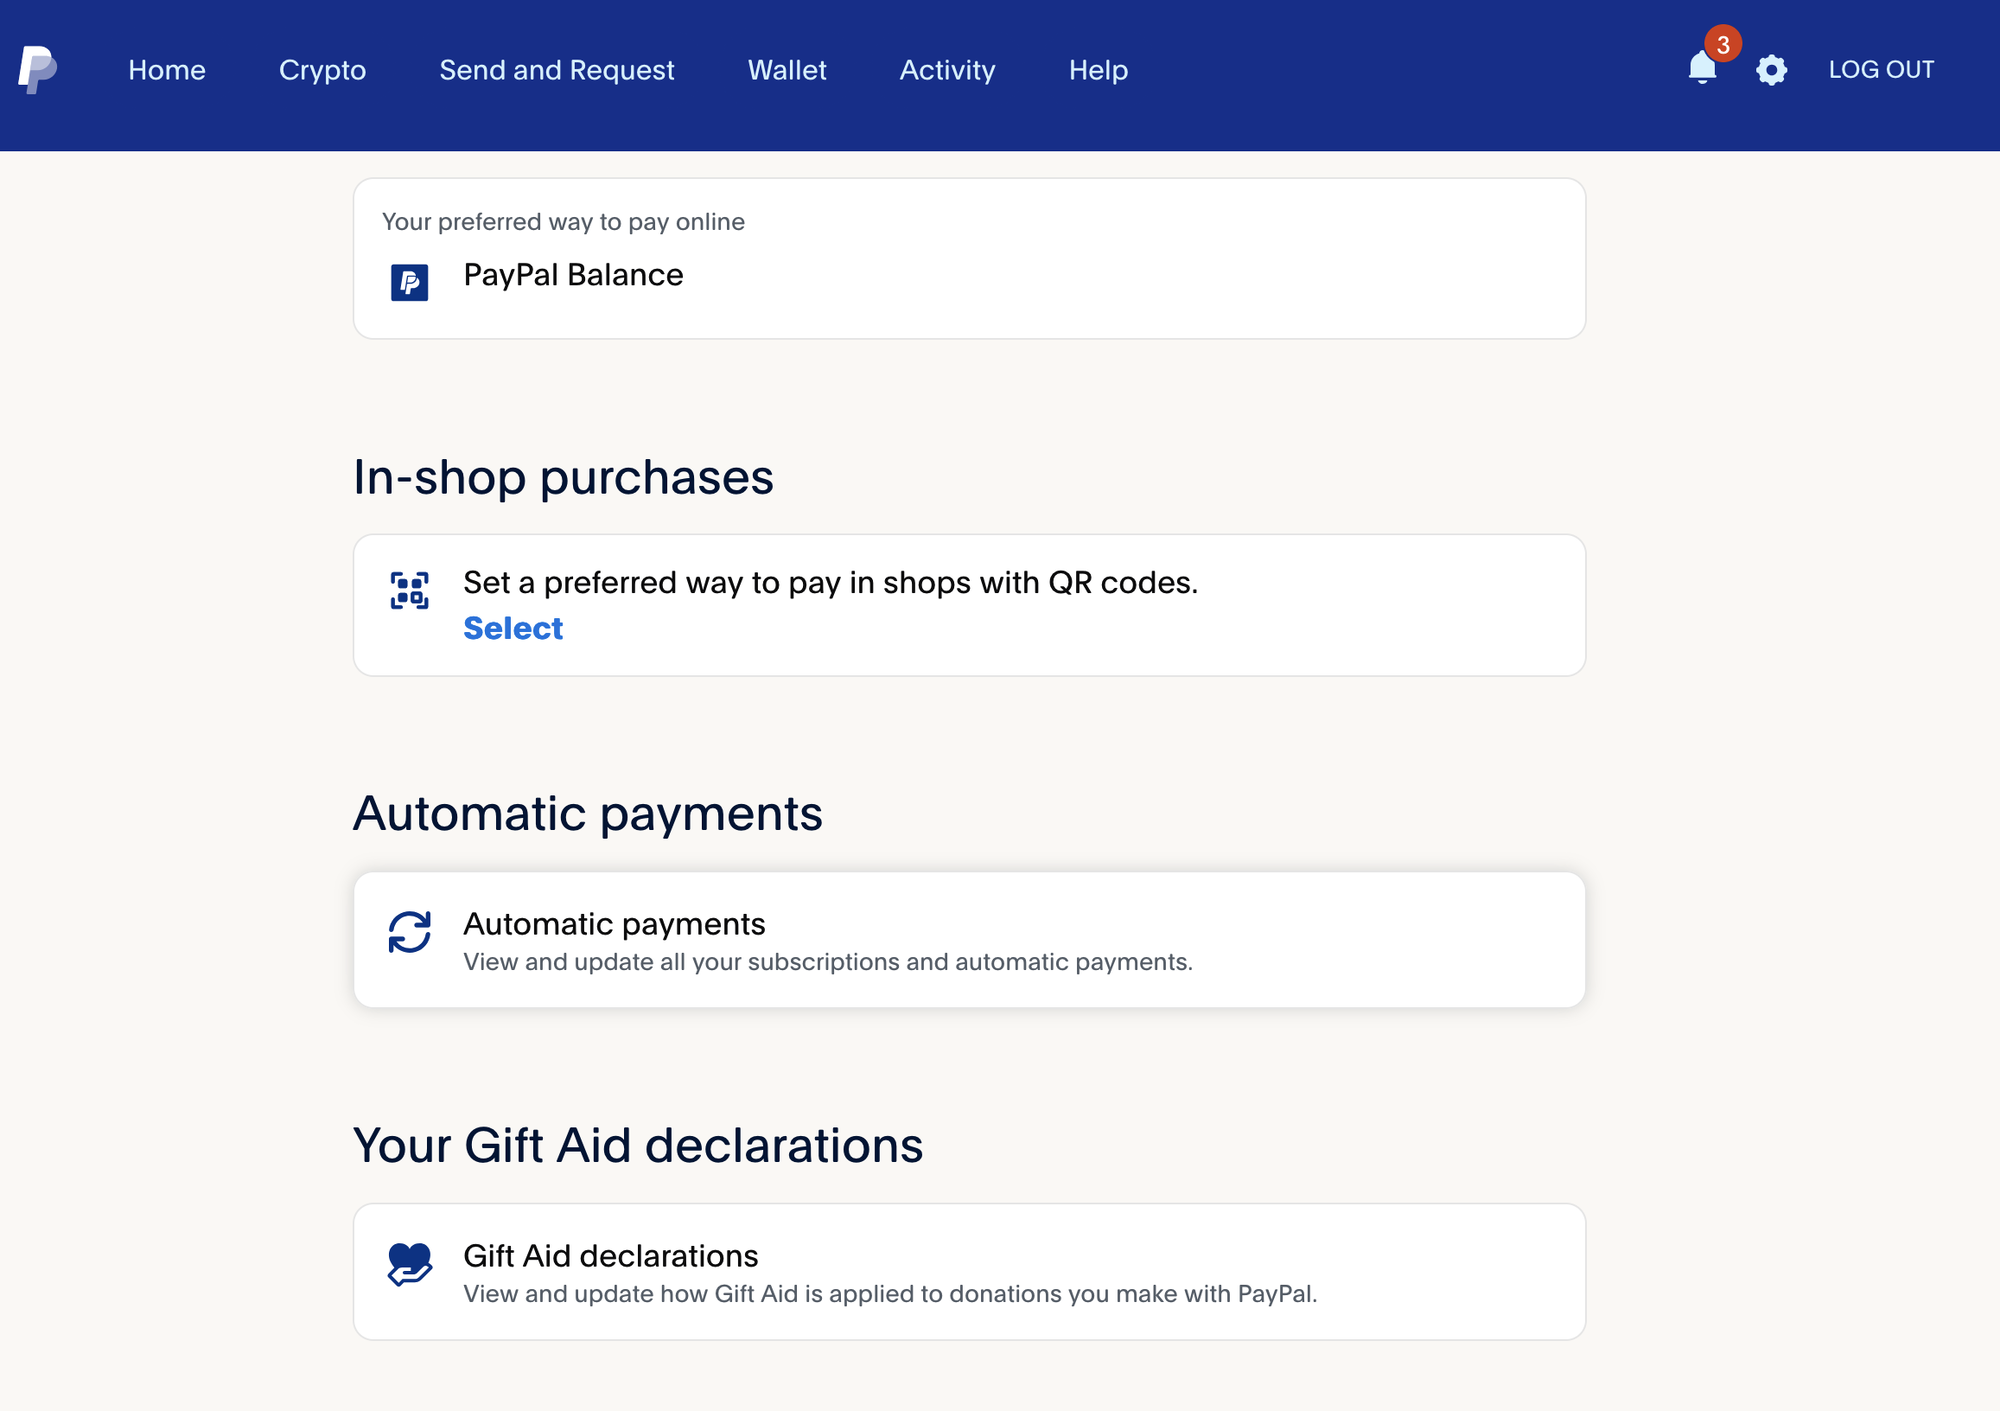Open the notifications bell icon
This screenshot has width=2000, height=1411.
(1702, 69)
